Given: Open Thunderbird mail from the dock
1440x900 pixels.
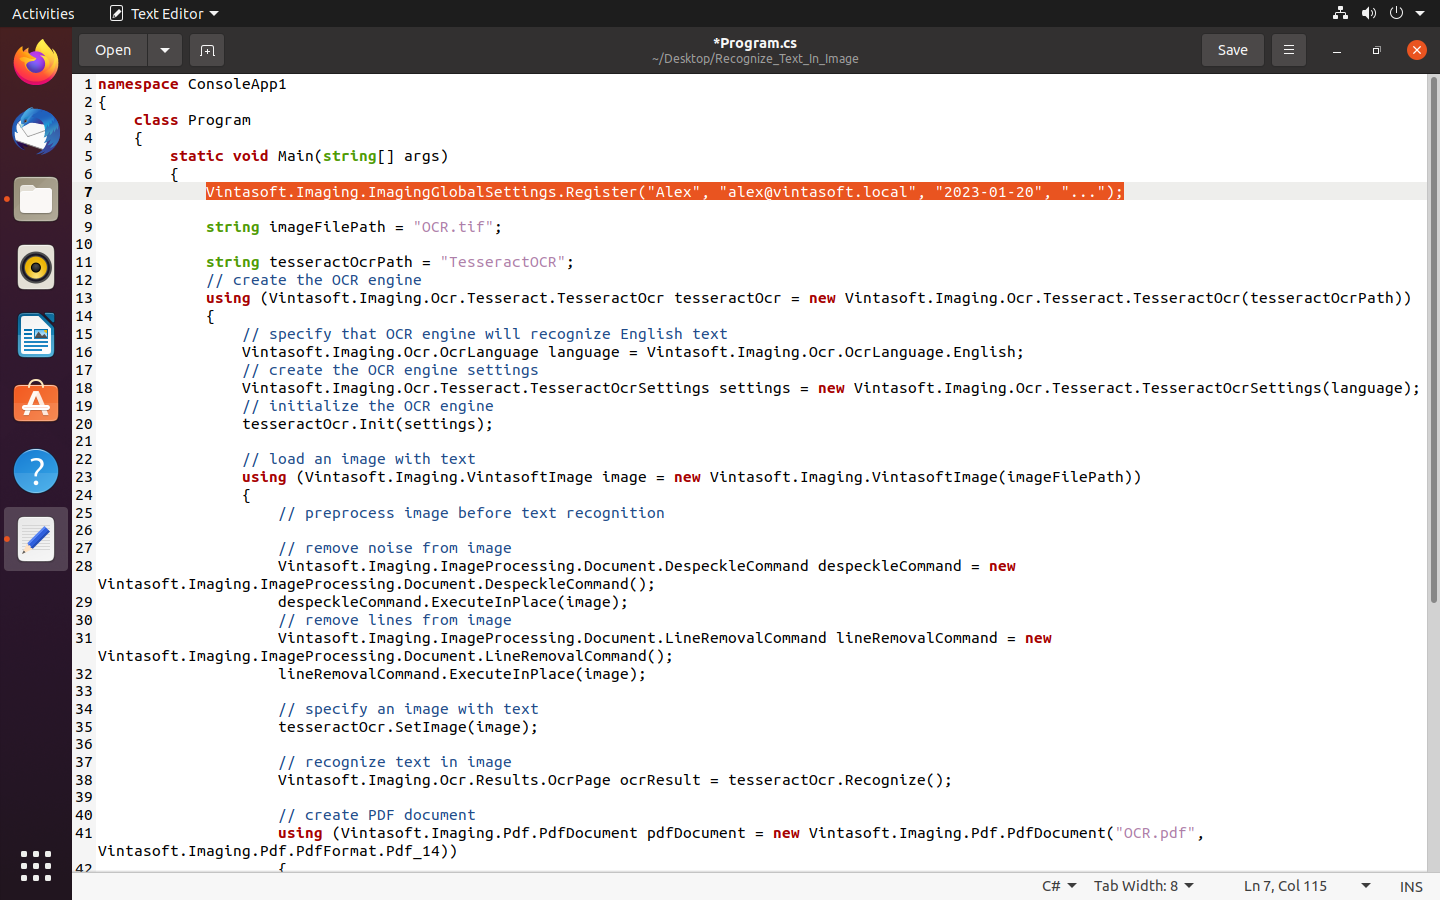Looking at the screenshot, I should [x=36, y=132].
